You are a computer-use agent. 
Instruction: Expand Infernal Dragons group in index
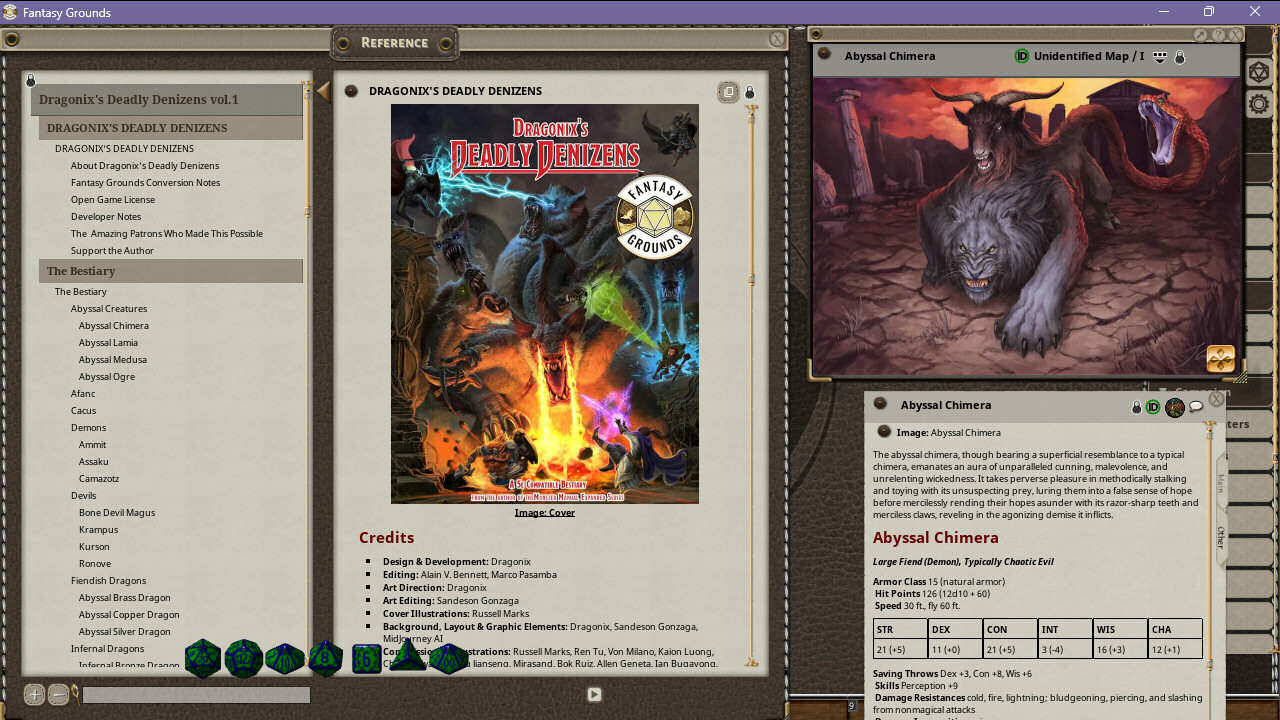pos(107,649)
